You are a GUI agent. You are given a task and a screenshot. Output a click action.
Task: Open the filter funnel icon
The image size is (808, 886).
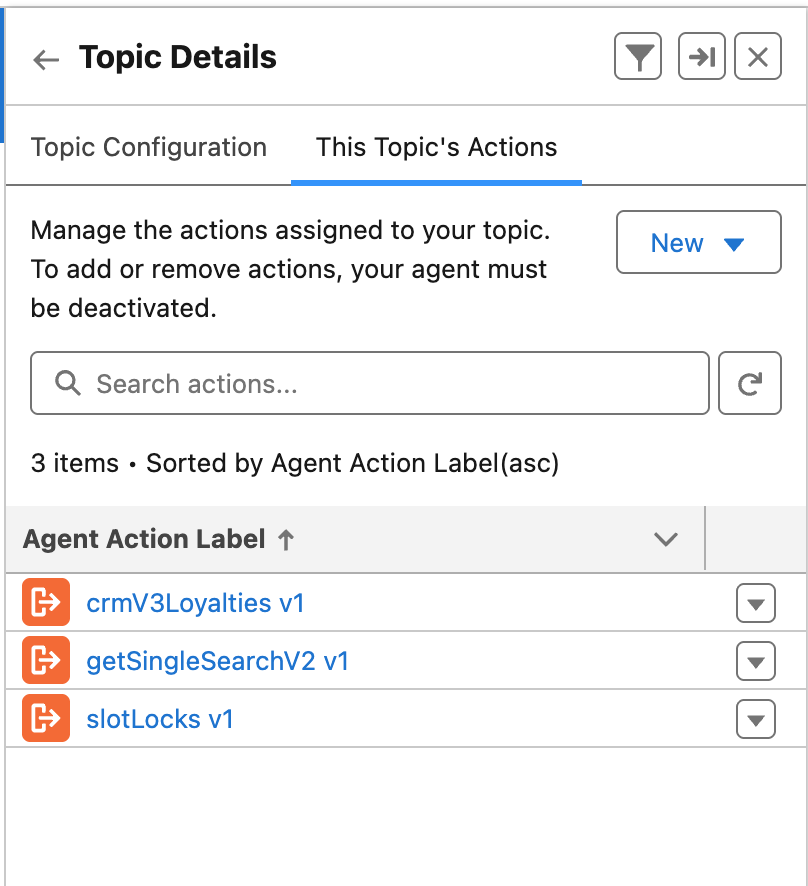(x=638, y=58)
